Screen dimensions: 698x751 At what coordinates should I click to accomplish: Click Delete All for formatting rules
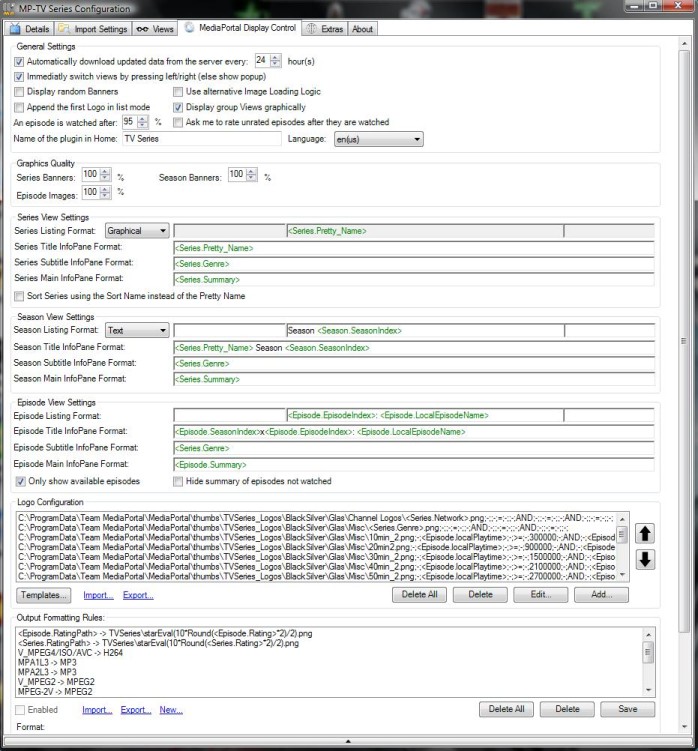[506, 709]
